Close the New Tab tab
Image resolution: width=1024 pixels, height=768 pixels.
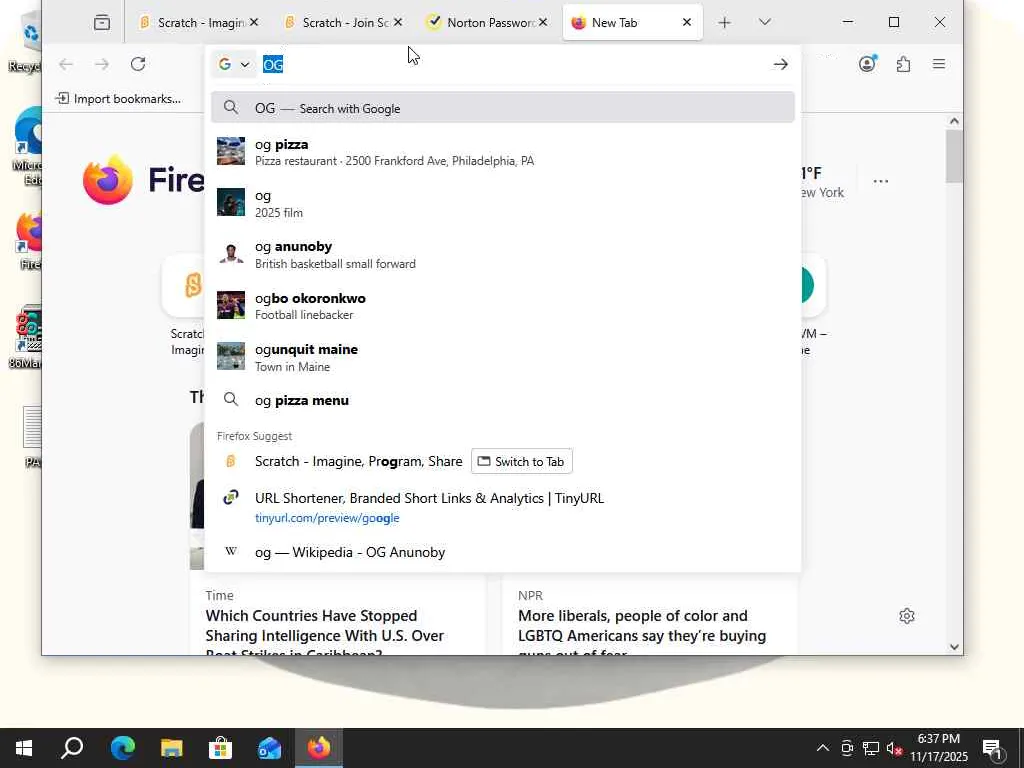point(686,22)
